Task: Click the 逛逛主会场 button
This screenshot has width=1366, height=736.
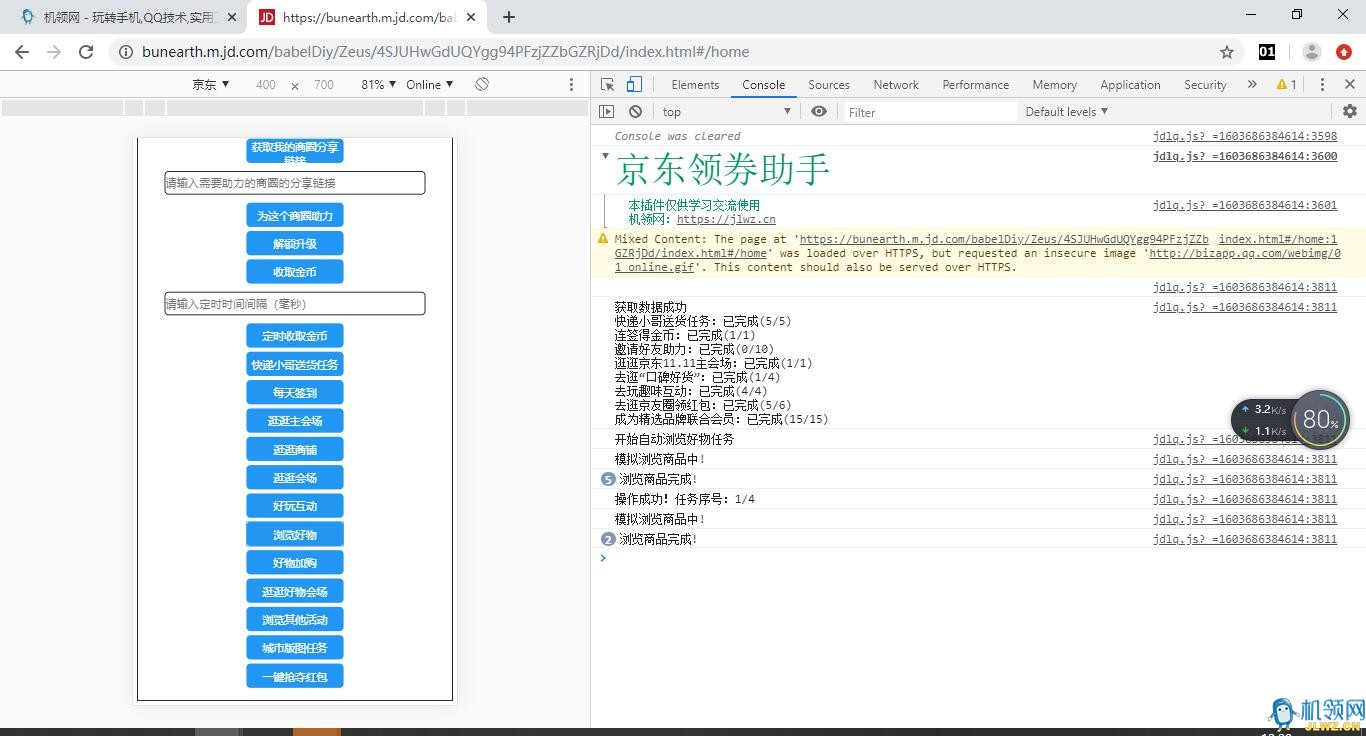Action: tap(295, 421)
